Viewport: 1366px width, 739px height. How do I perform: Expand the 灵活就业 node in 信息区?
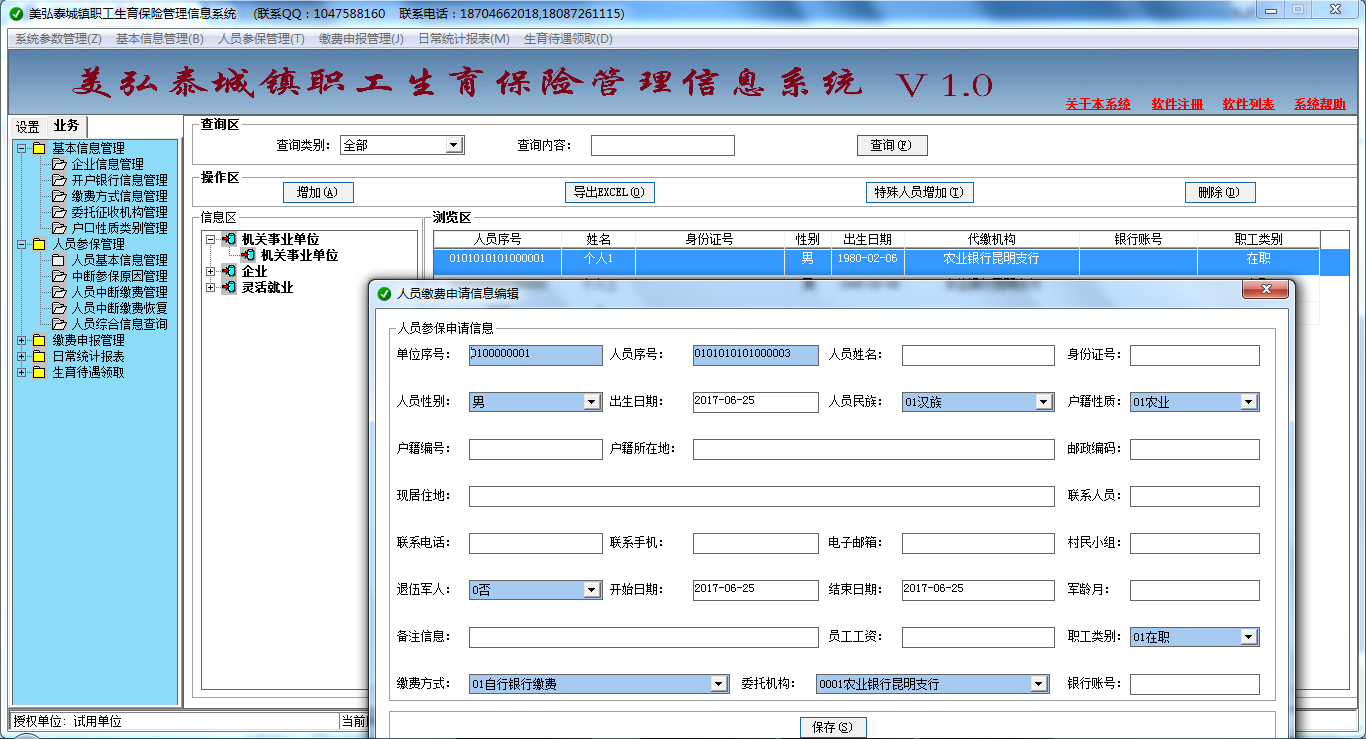(x=210, y=287)
